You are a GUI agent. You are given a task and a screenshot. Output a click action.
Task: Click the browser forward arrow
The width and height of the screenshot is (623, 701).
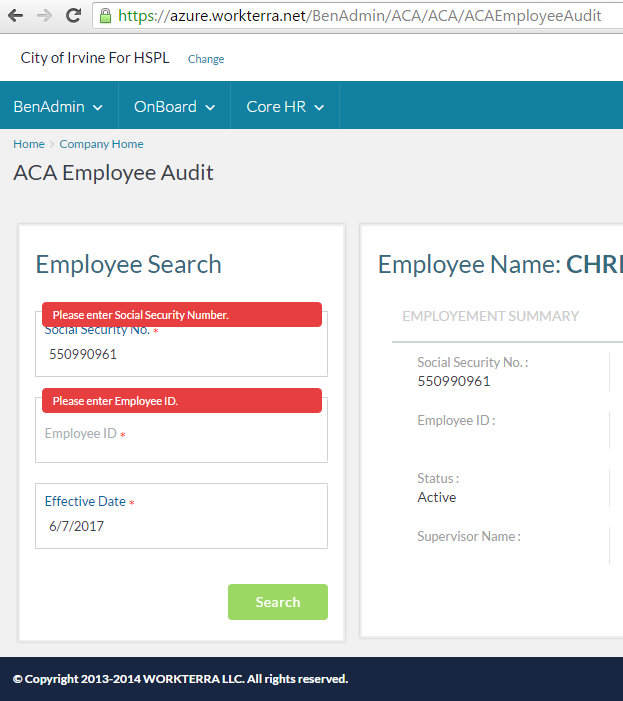pyautogui.click(x=44, y=16)
